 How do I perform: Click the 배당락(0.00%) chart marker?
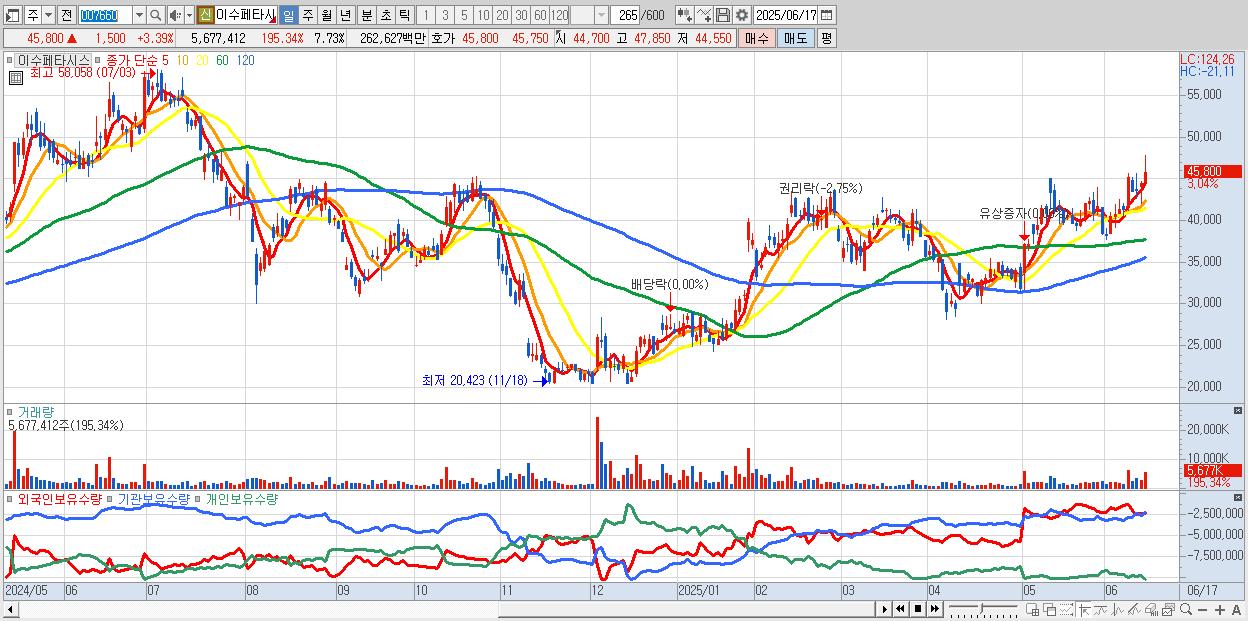coord(669,284)
